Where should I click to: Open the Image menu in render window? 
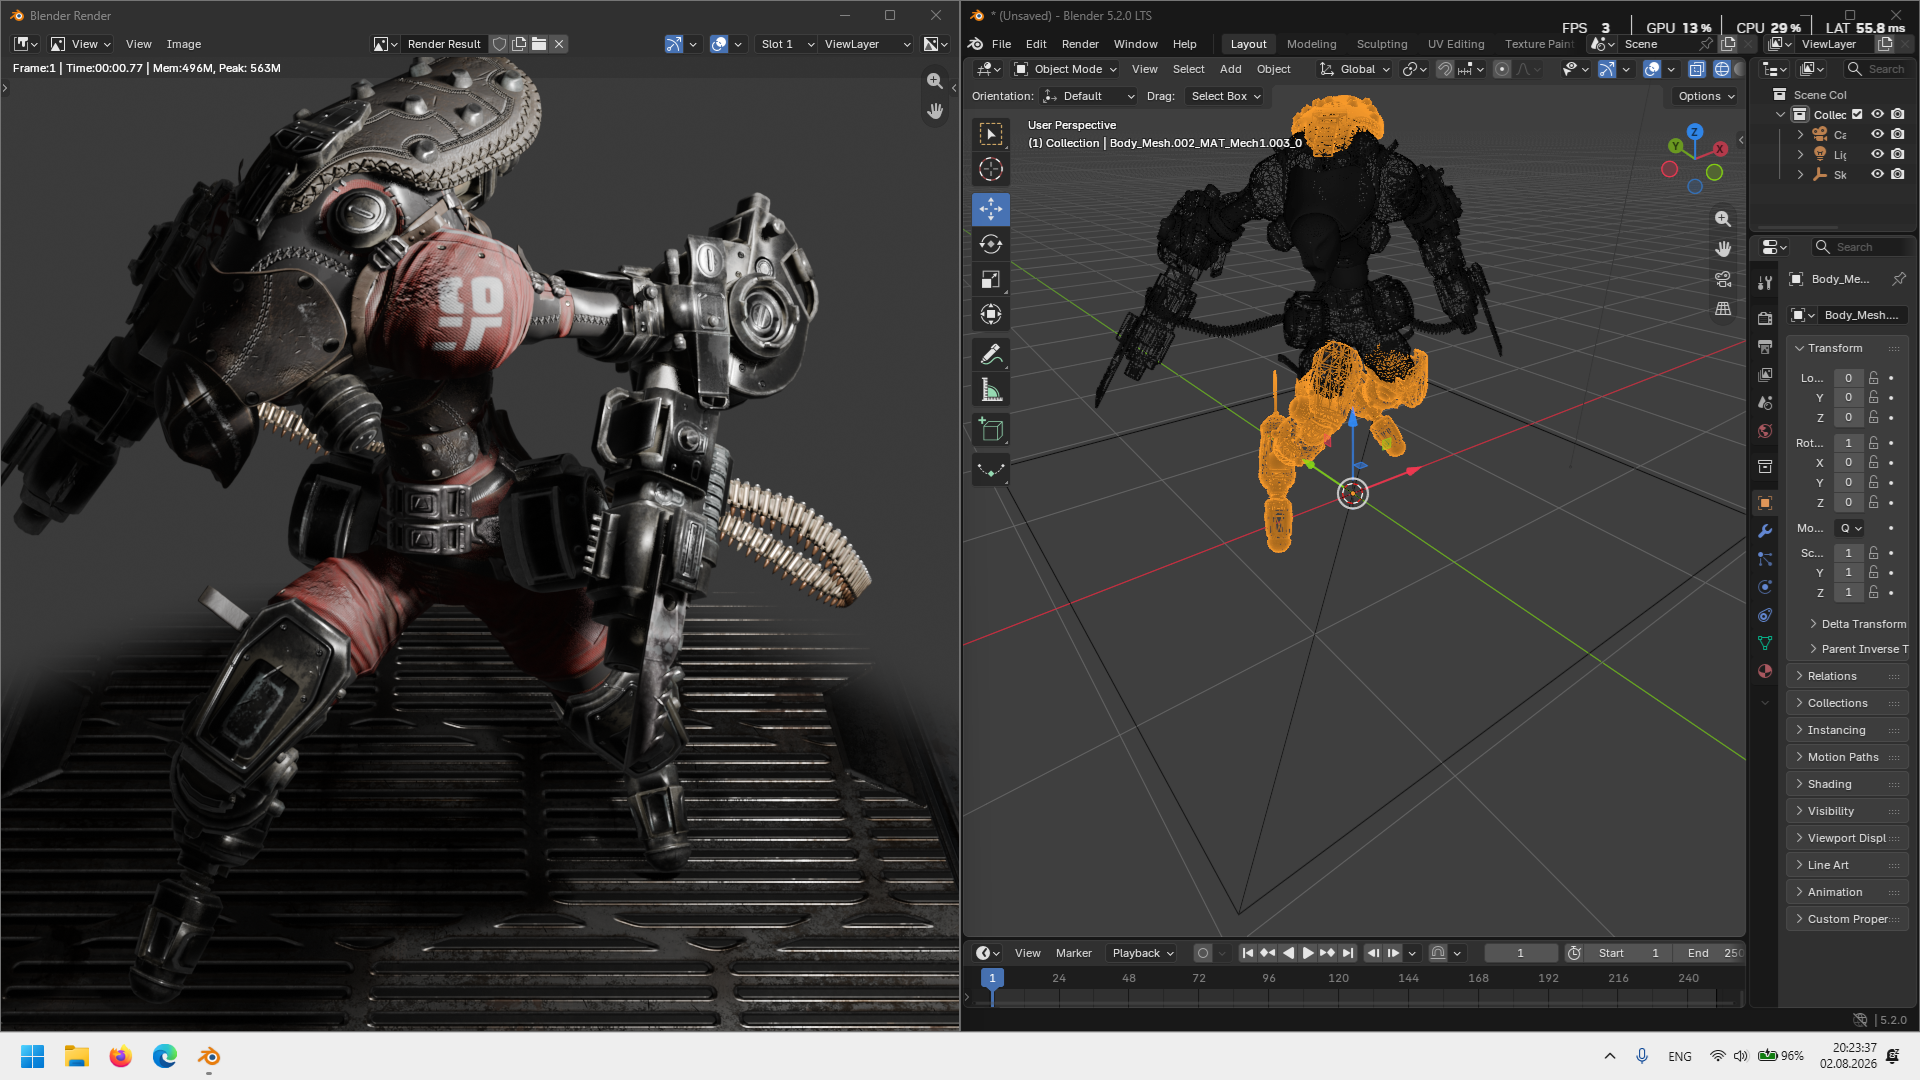pos(184,44)
